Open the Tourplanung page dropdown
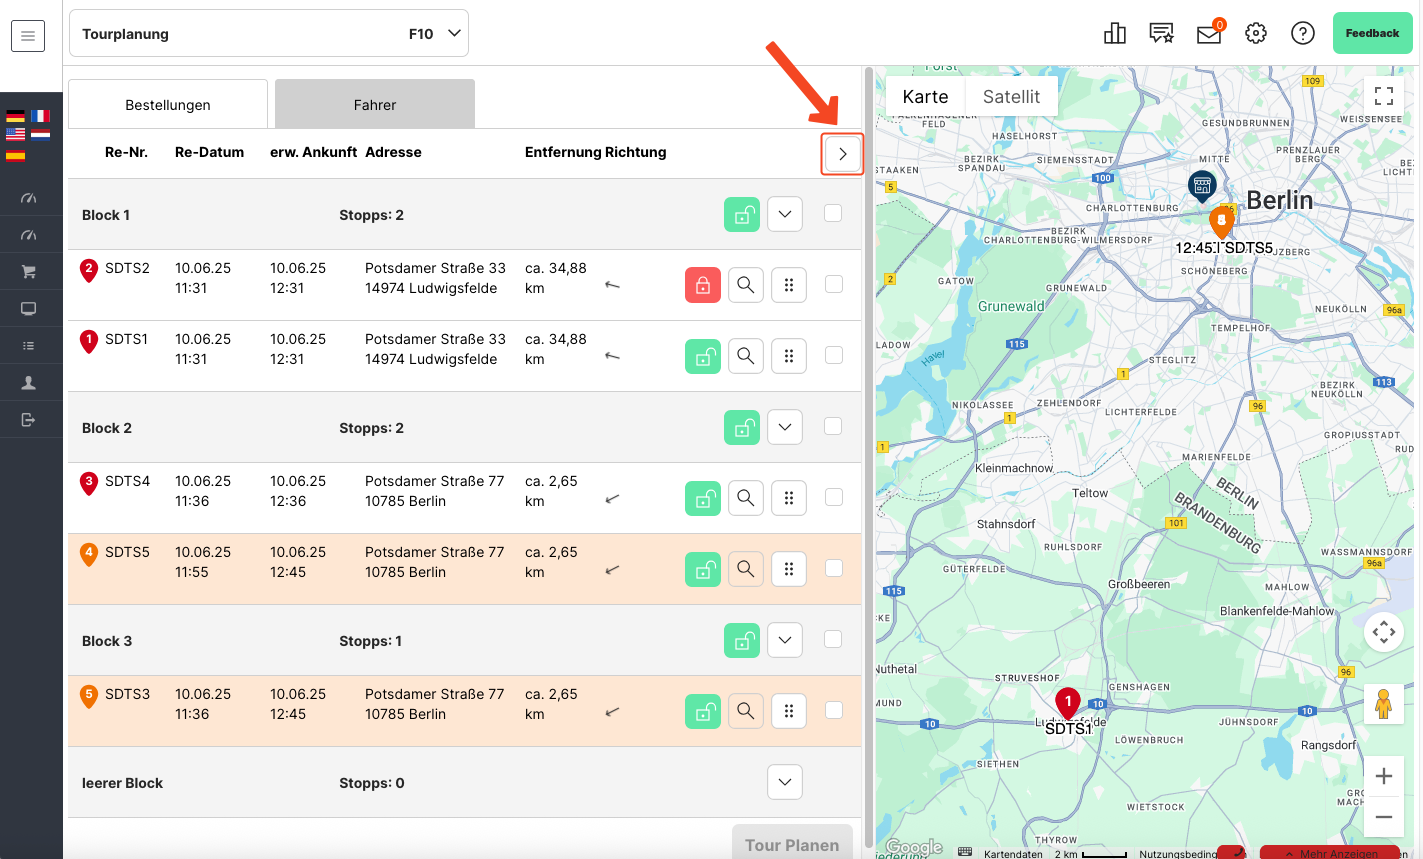This screenshot has width=1423, height=859. tap(269, 34)
